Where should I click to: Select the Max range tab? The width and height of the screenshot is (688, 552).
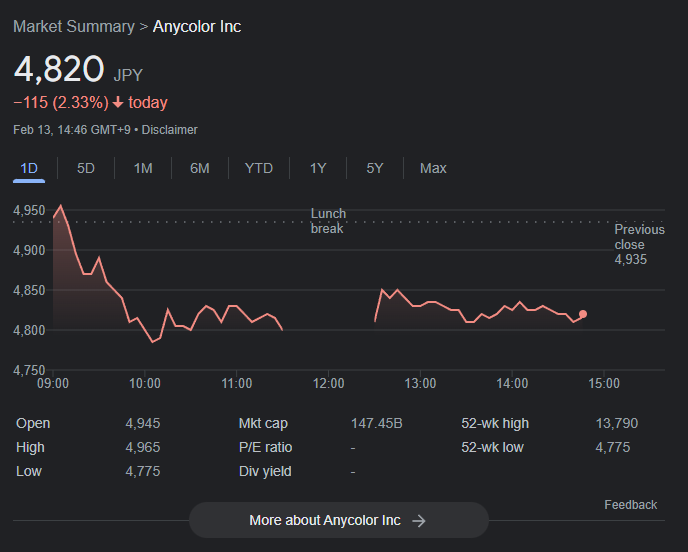[433, 168]
